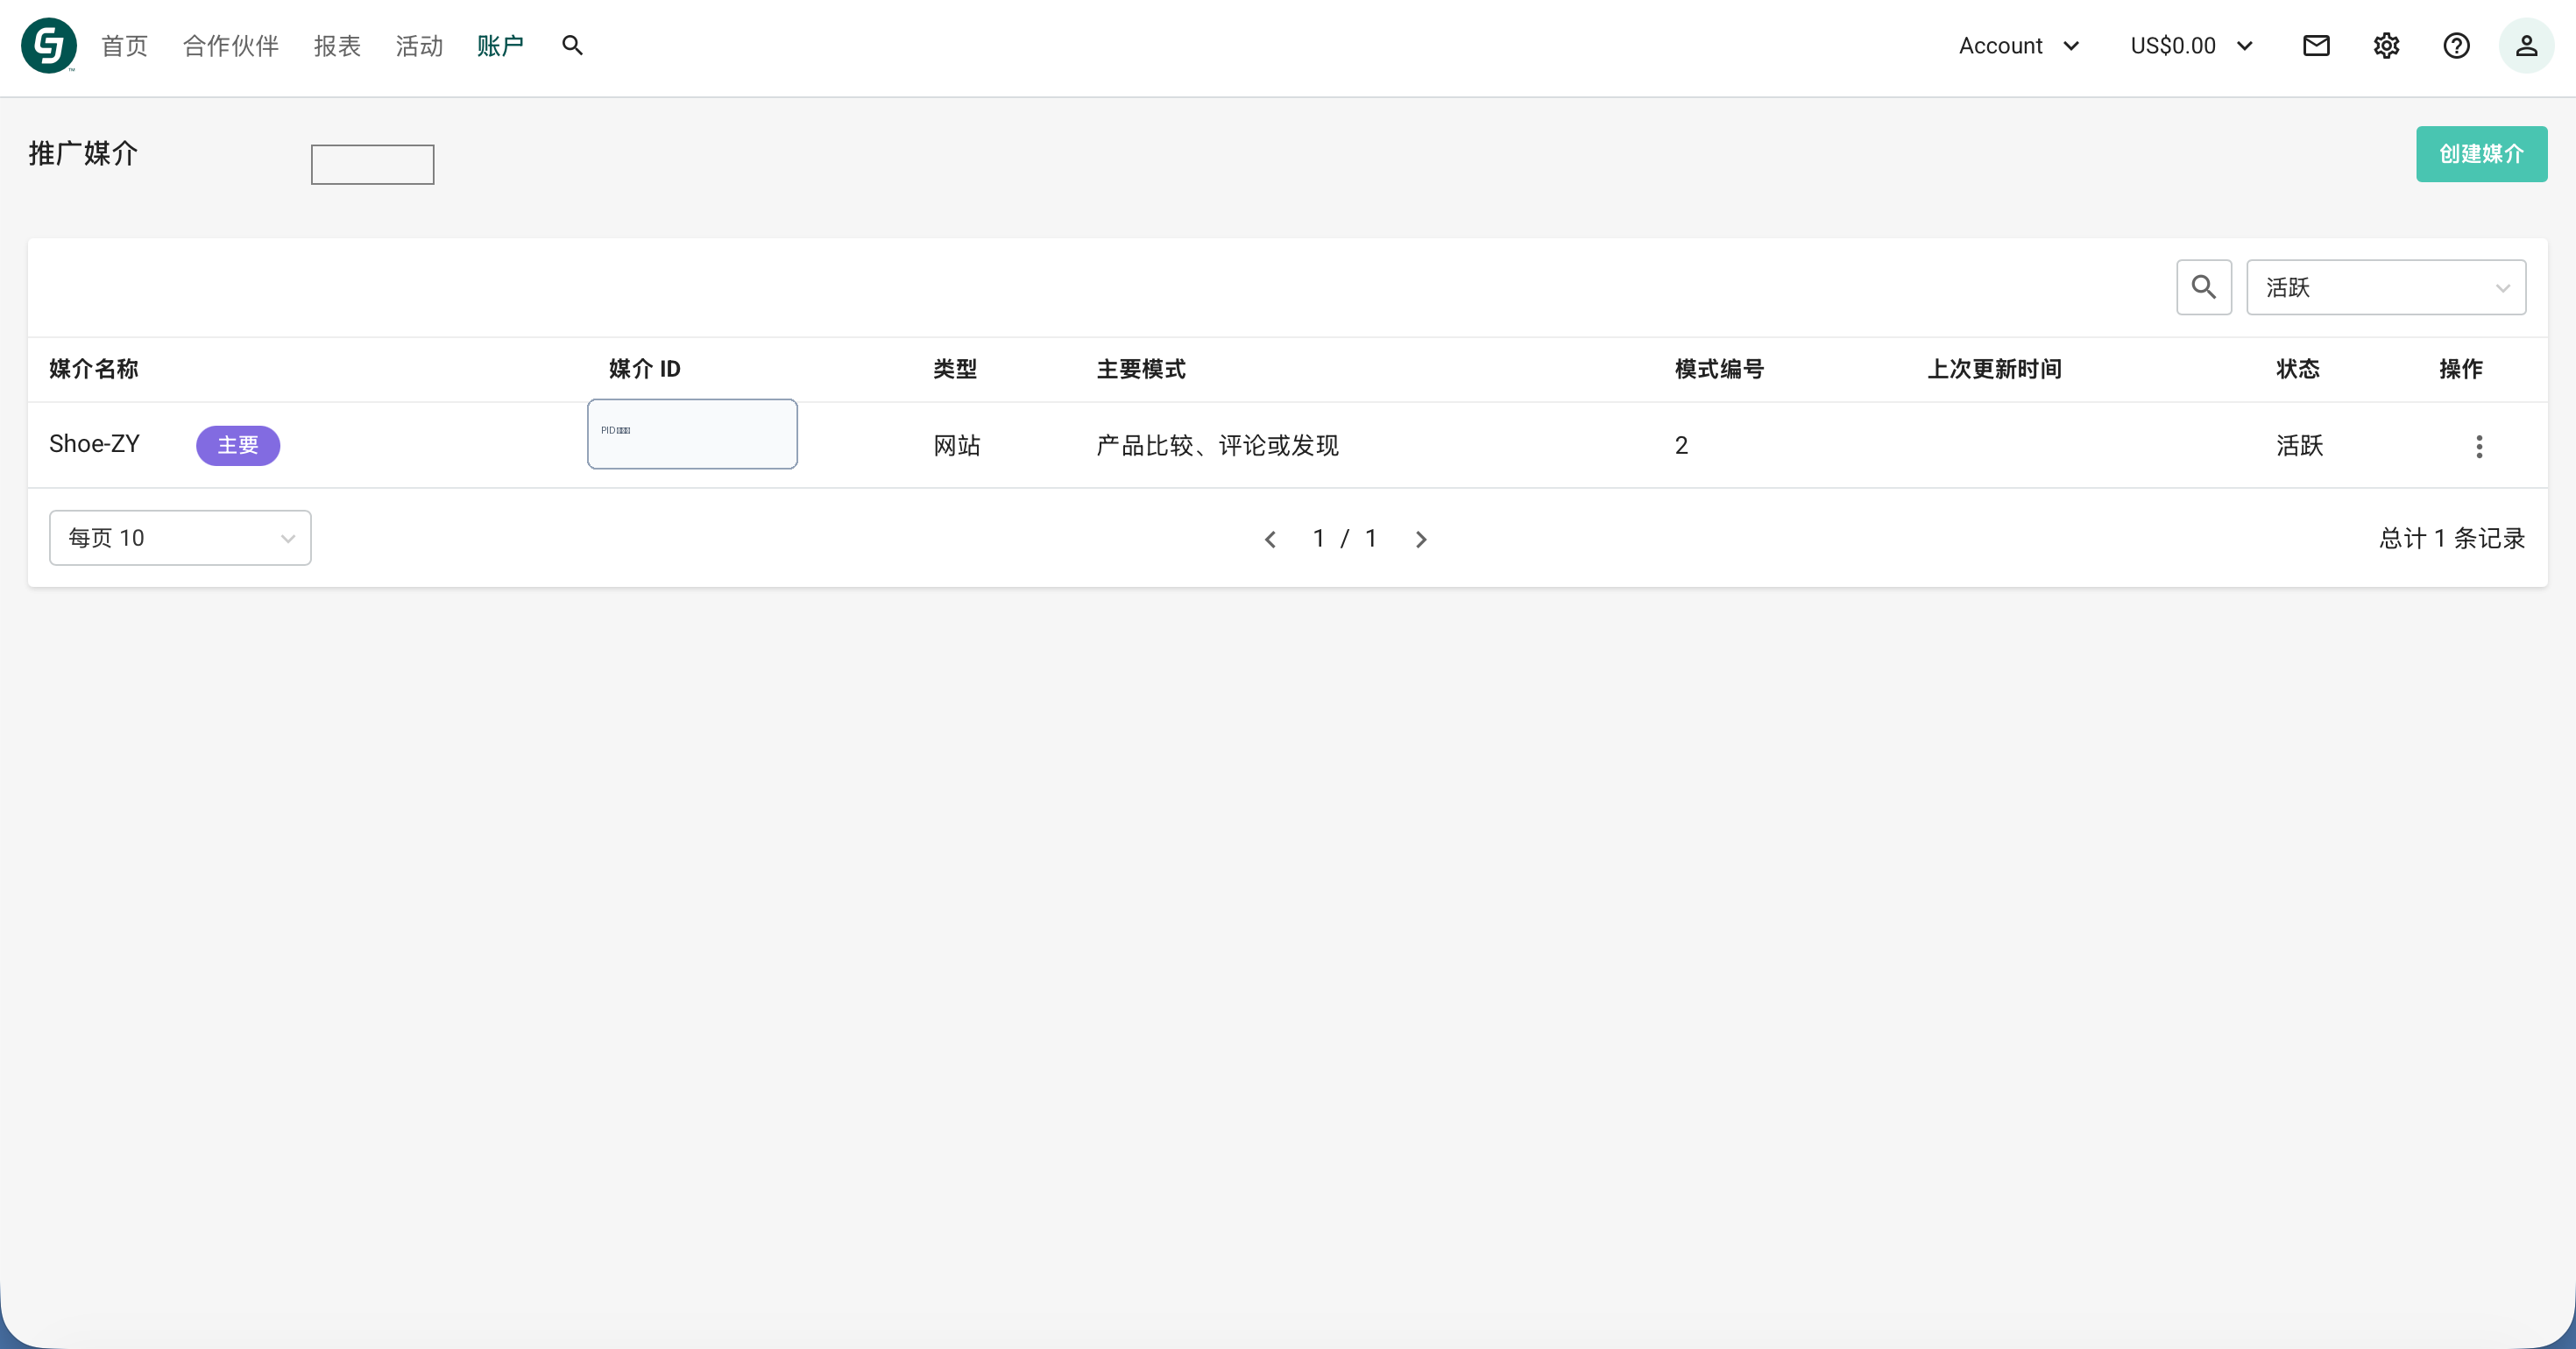Click the 产品比较、评论或发现 cell

[x=1218, y=446]
